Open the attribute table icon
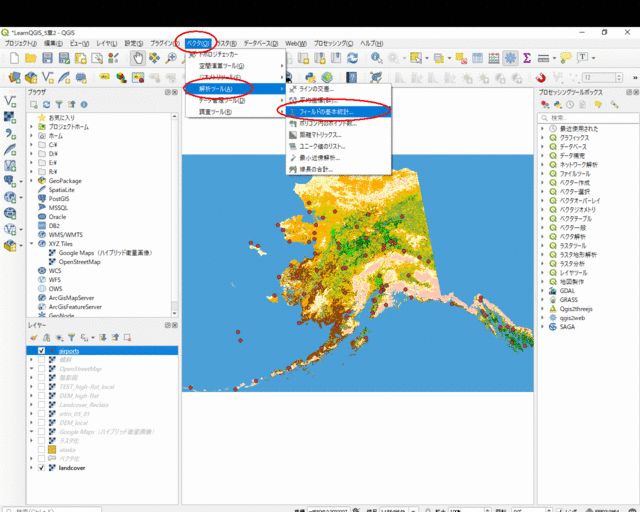 click(478, 58)
